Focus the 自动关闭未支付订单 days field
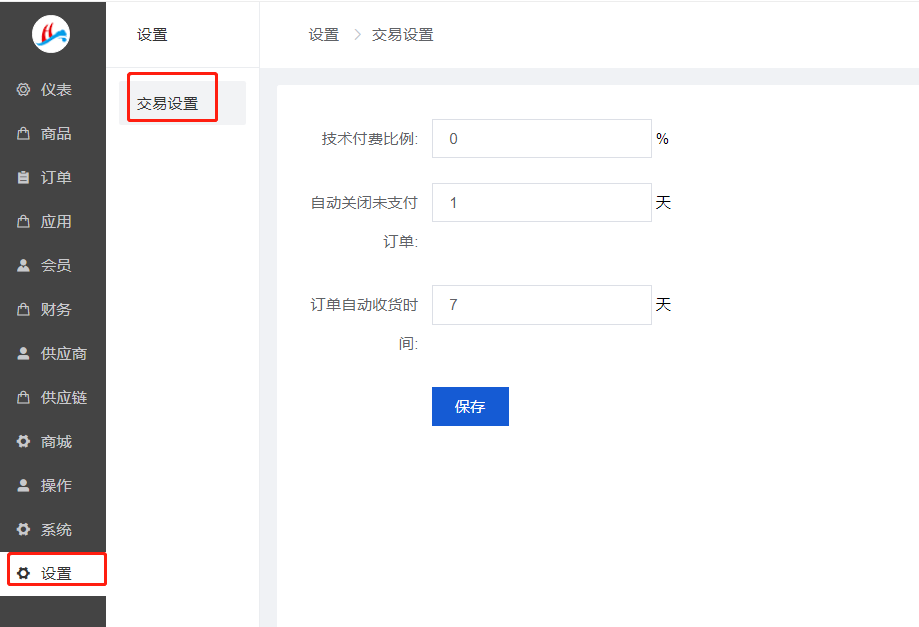The width and height of the screenshot is (919, 627). [x=542, y=202]
